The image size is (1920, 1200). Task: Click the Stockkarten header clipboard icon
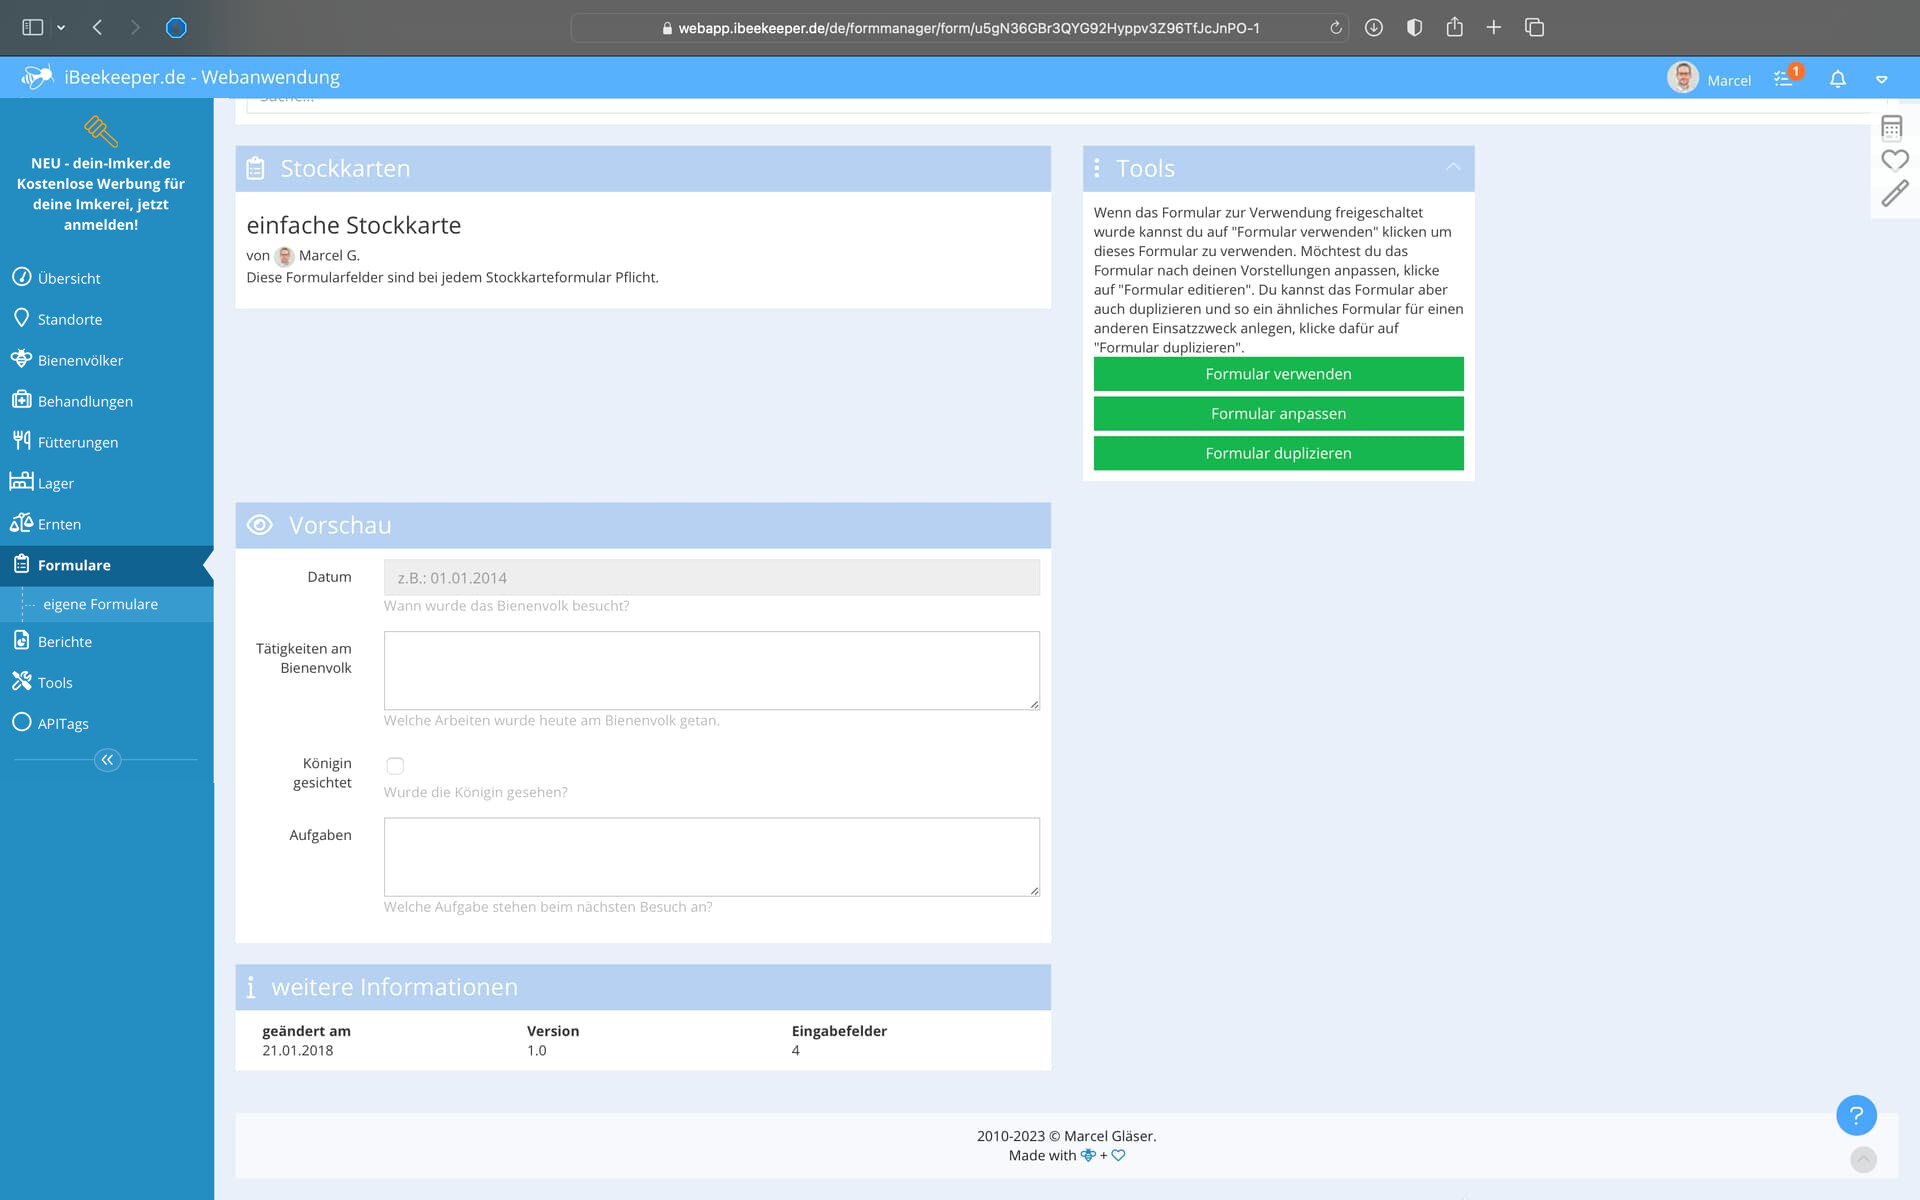click(x=255, y=168)
